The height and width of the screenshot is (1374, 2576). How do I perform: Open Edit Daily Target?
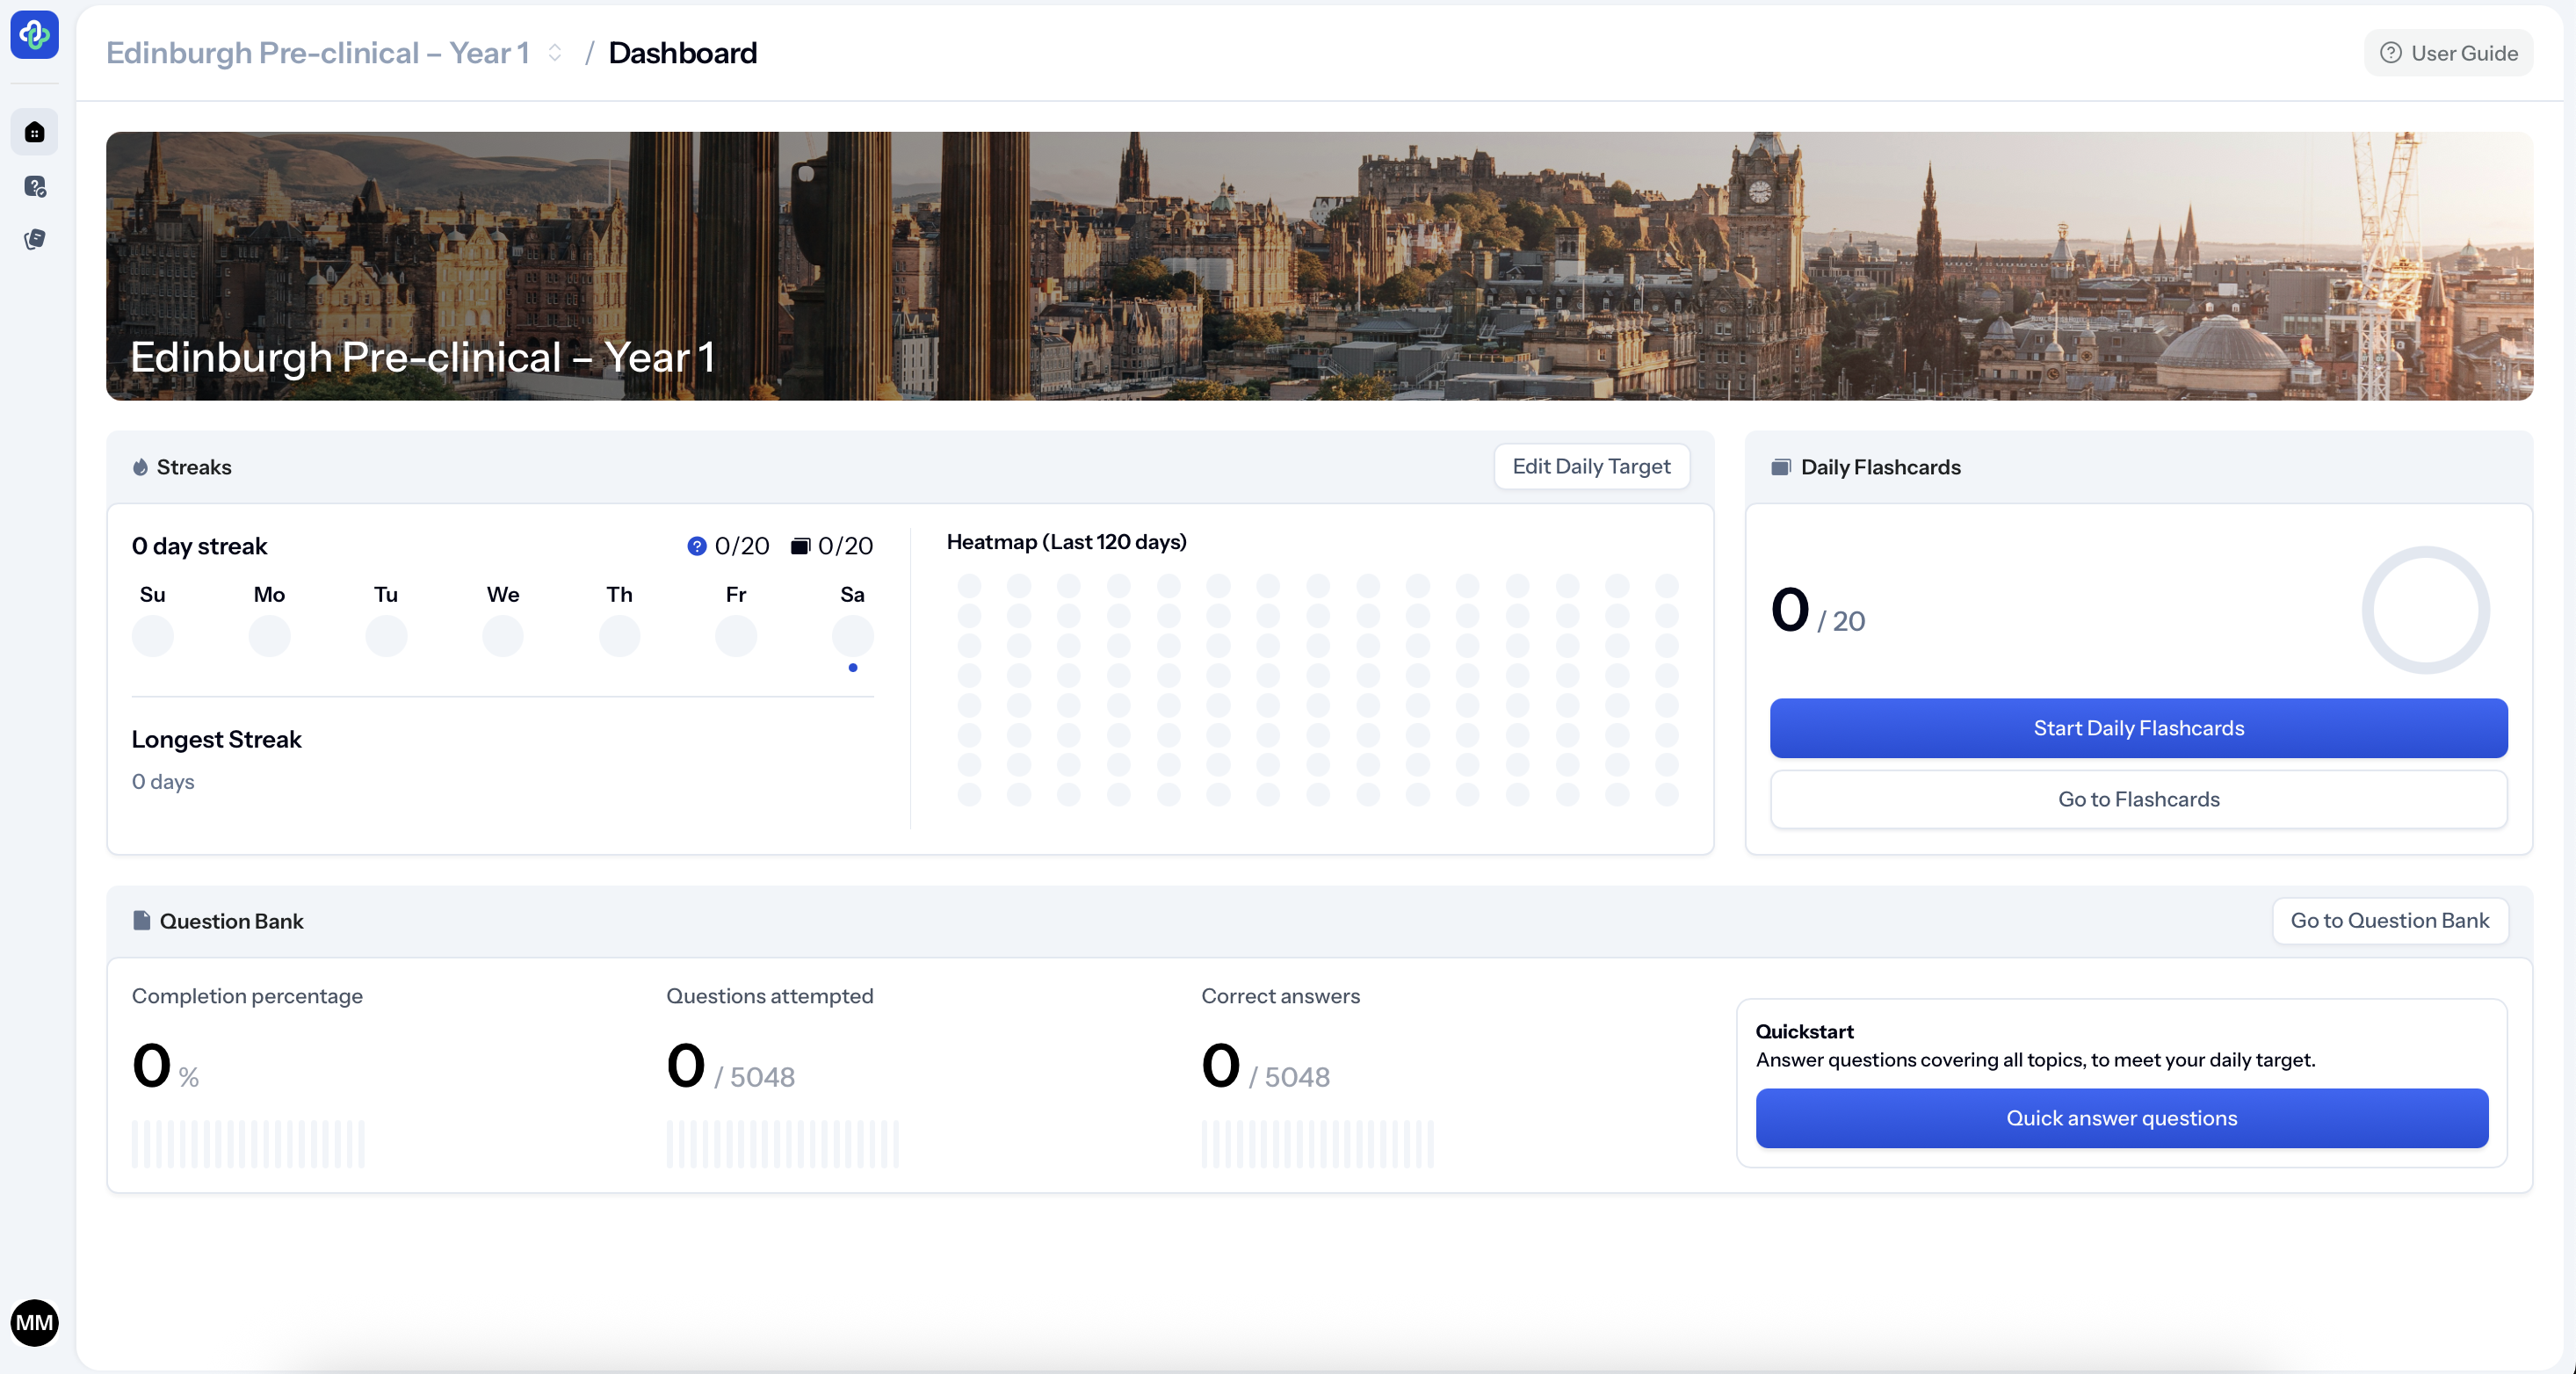tap(1590, 466)
